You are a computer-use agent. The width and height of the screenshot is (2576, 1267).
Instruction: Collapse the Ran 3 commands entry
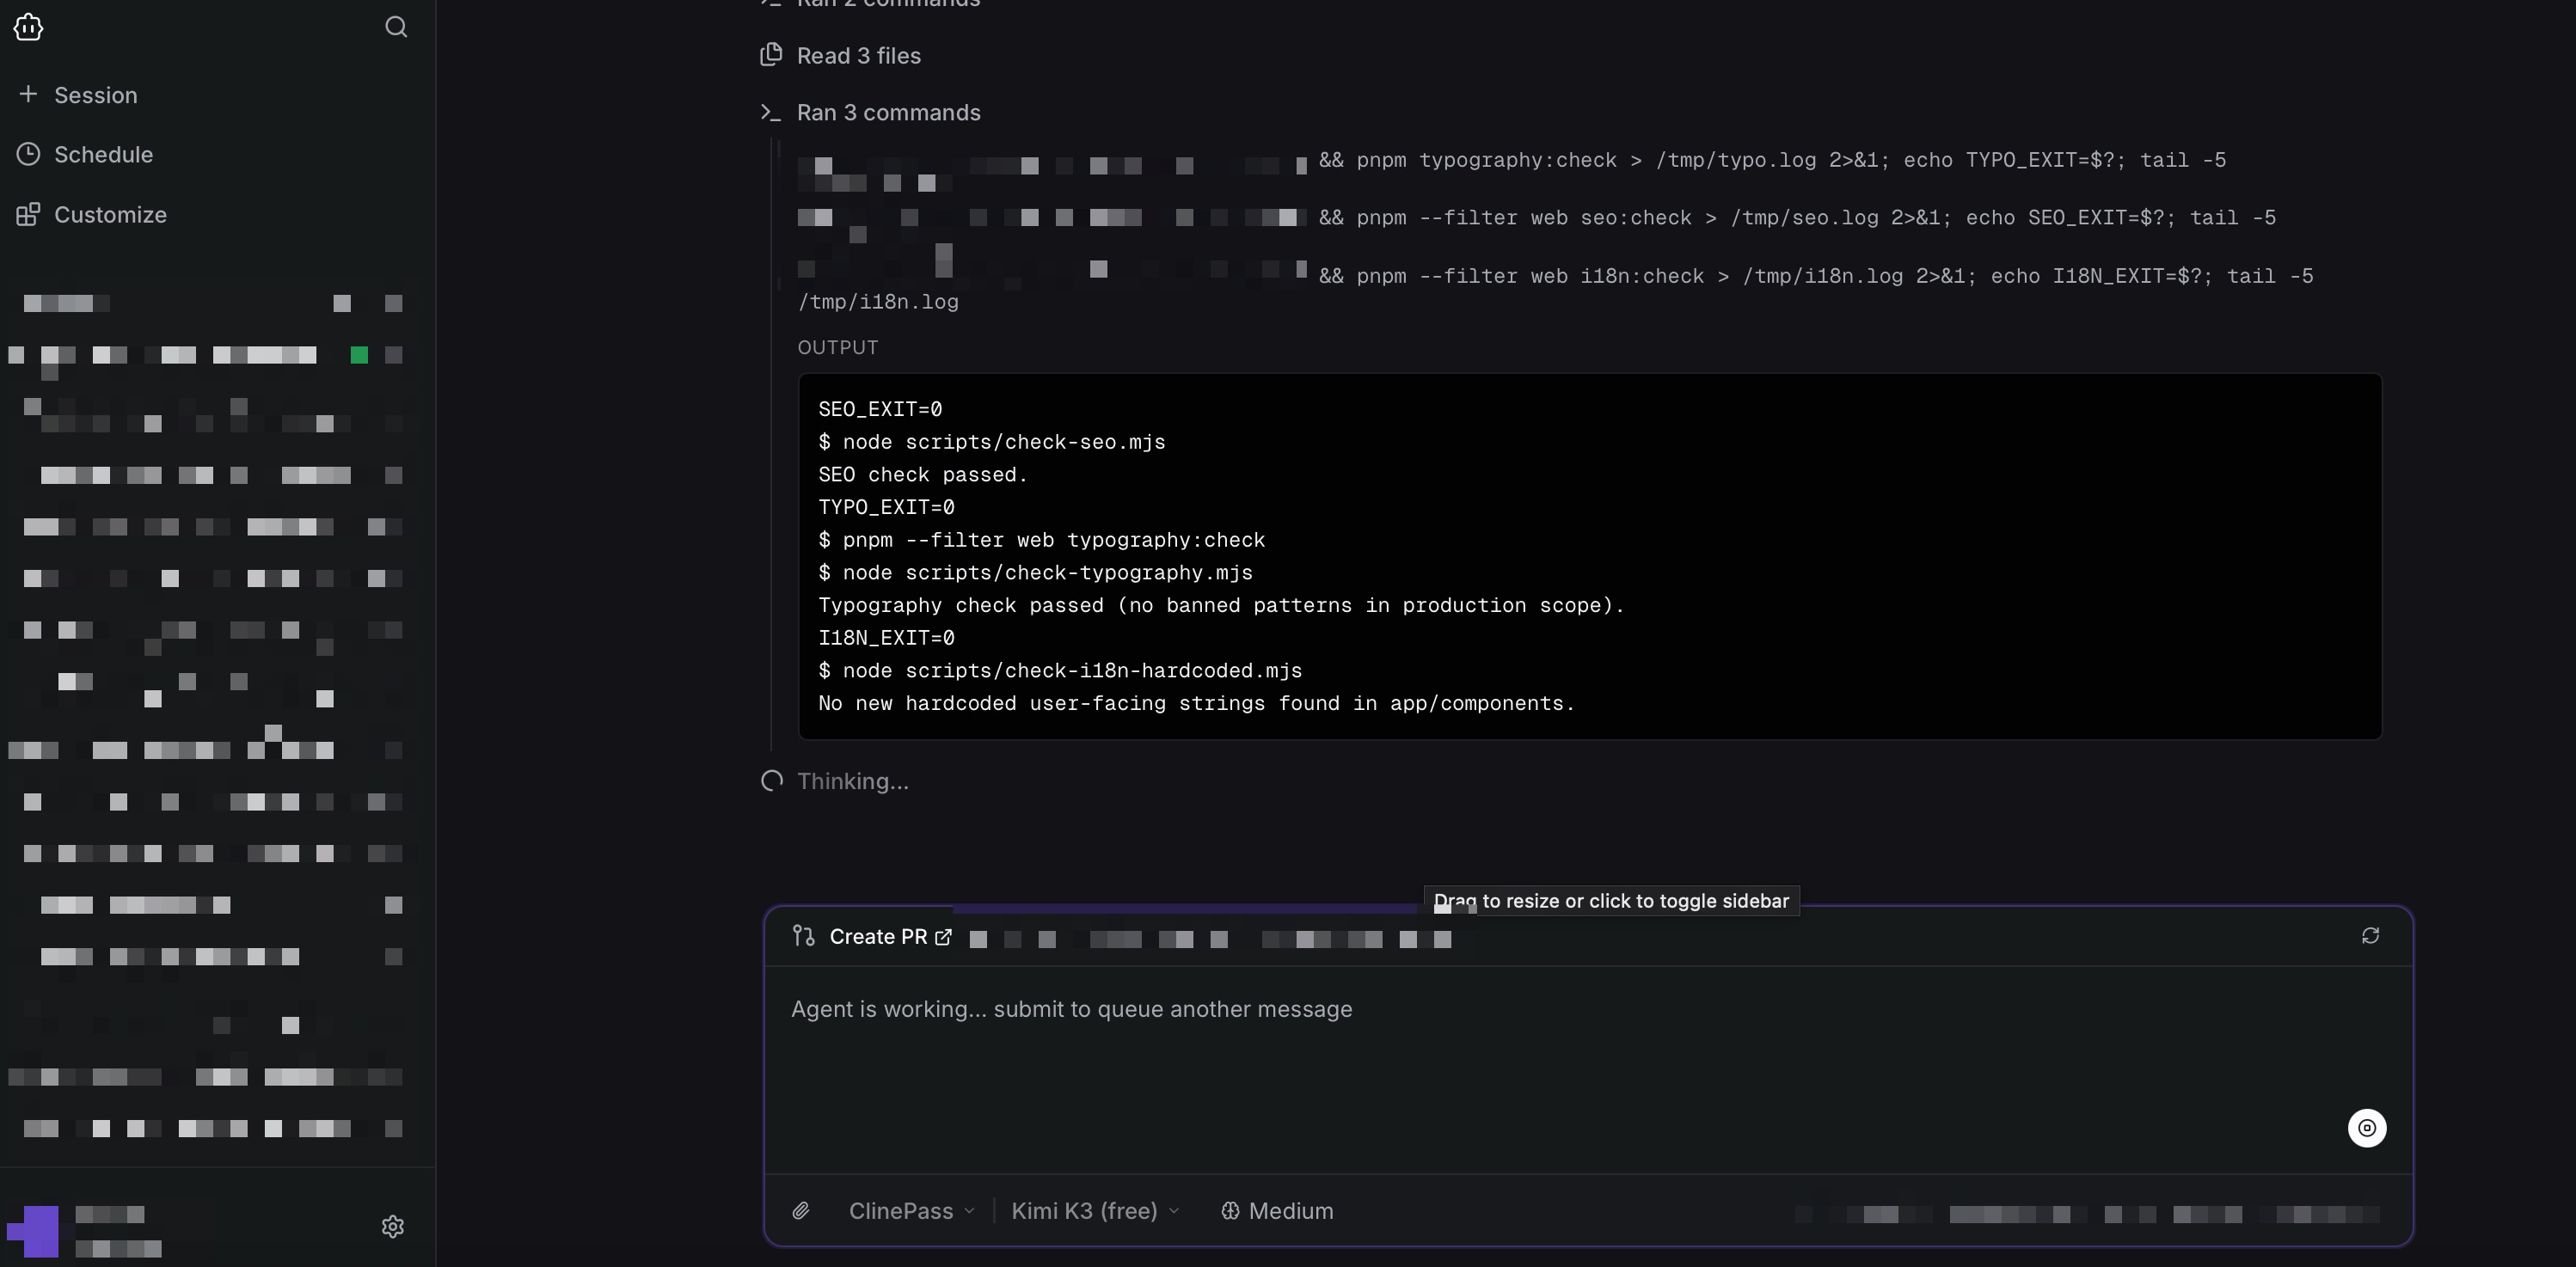(888, 113)
